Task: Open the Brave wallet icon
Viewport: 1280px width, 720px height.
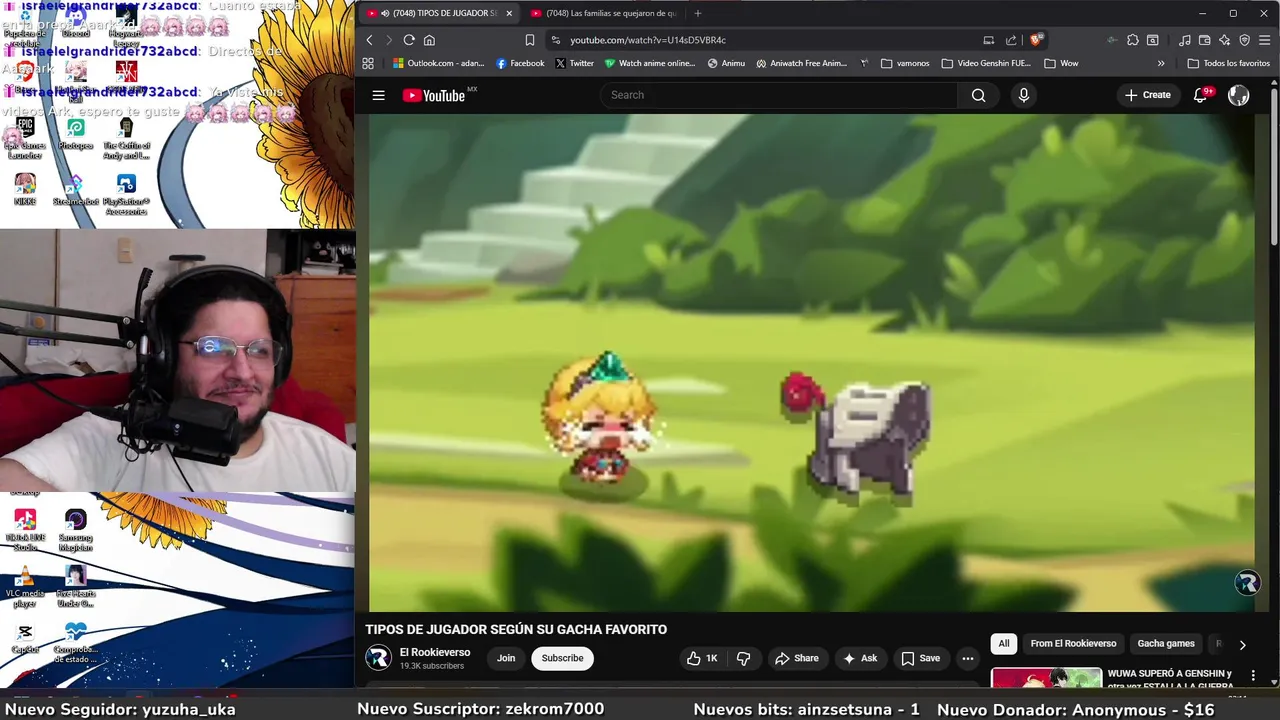Action: click(1205, 40)
